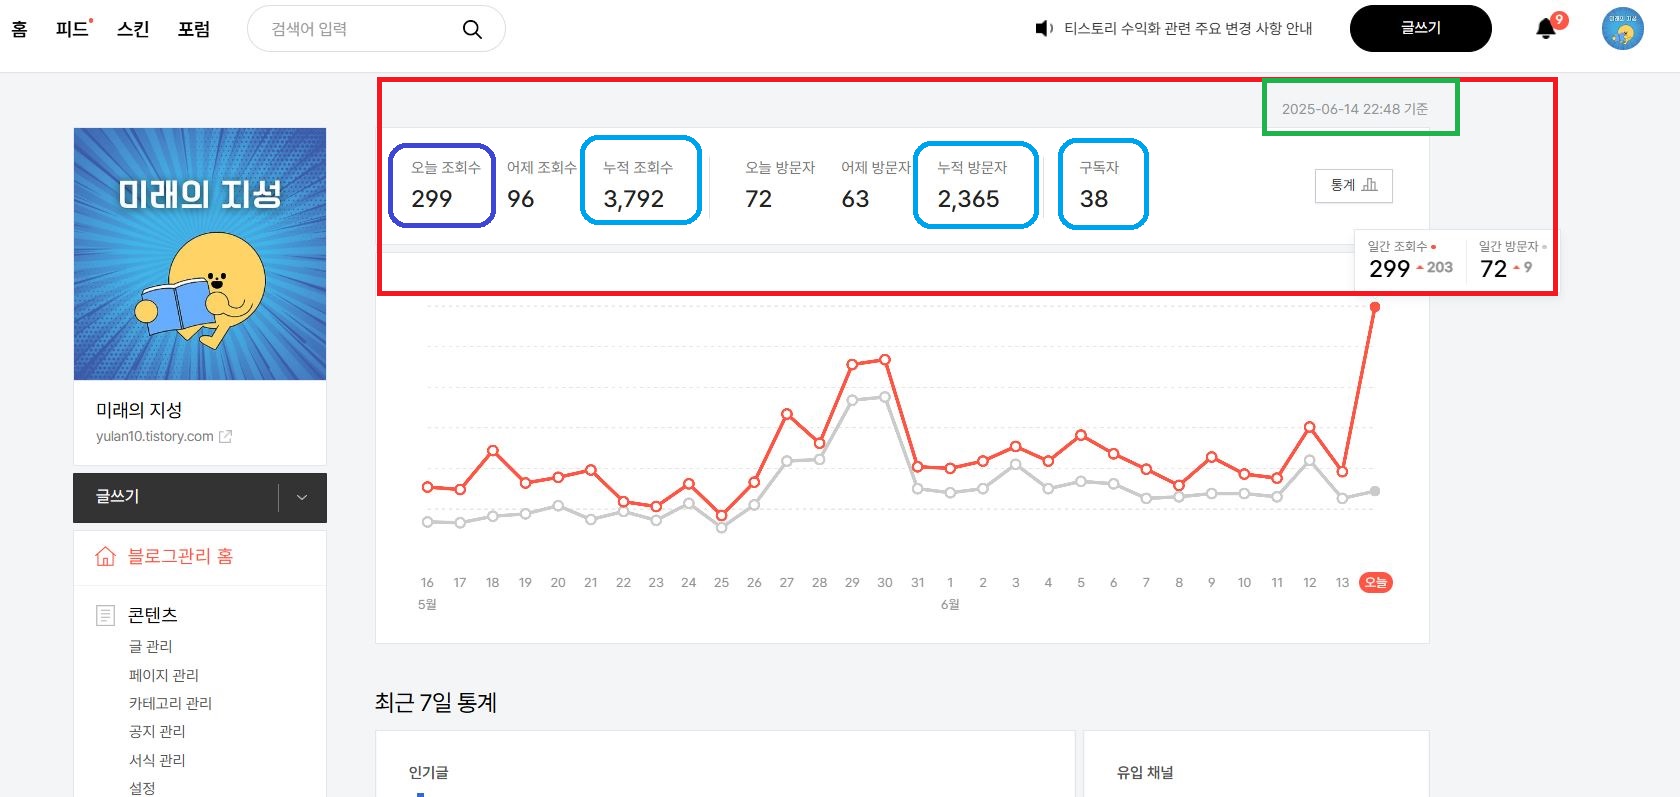Open 카테고리 관리 in sidebar
Image resolution: width=1680 pixels, height=797 pixels.
(x=171, y=703)
